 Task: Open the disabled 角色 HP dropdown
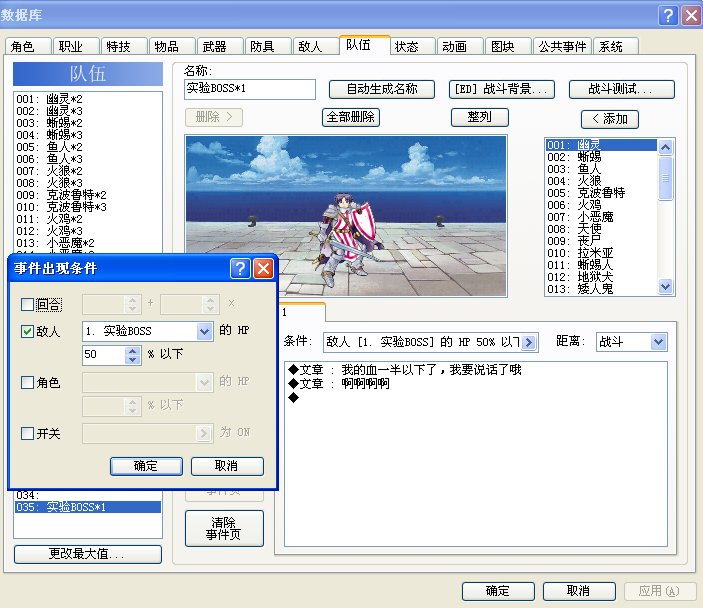point(204,382)
